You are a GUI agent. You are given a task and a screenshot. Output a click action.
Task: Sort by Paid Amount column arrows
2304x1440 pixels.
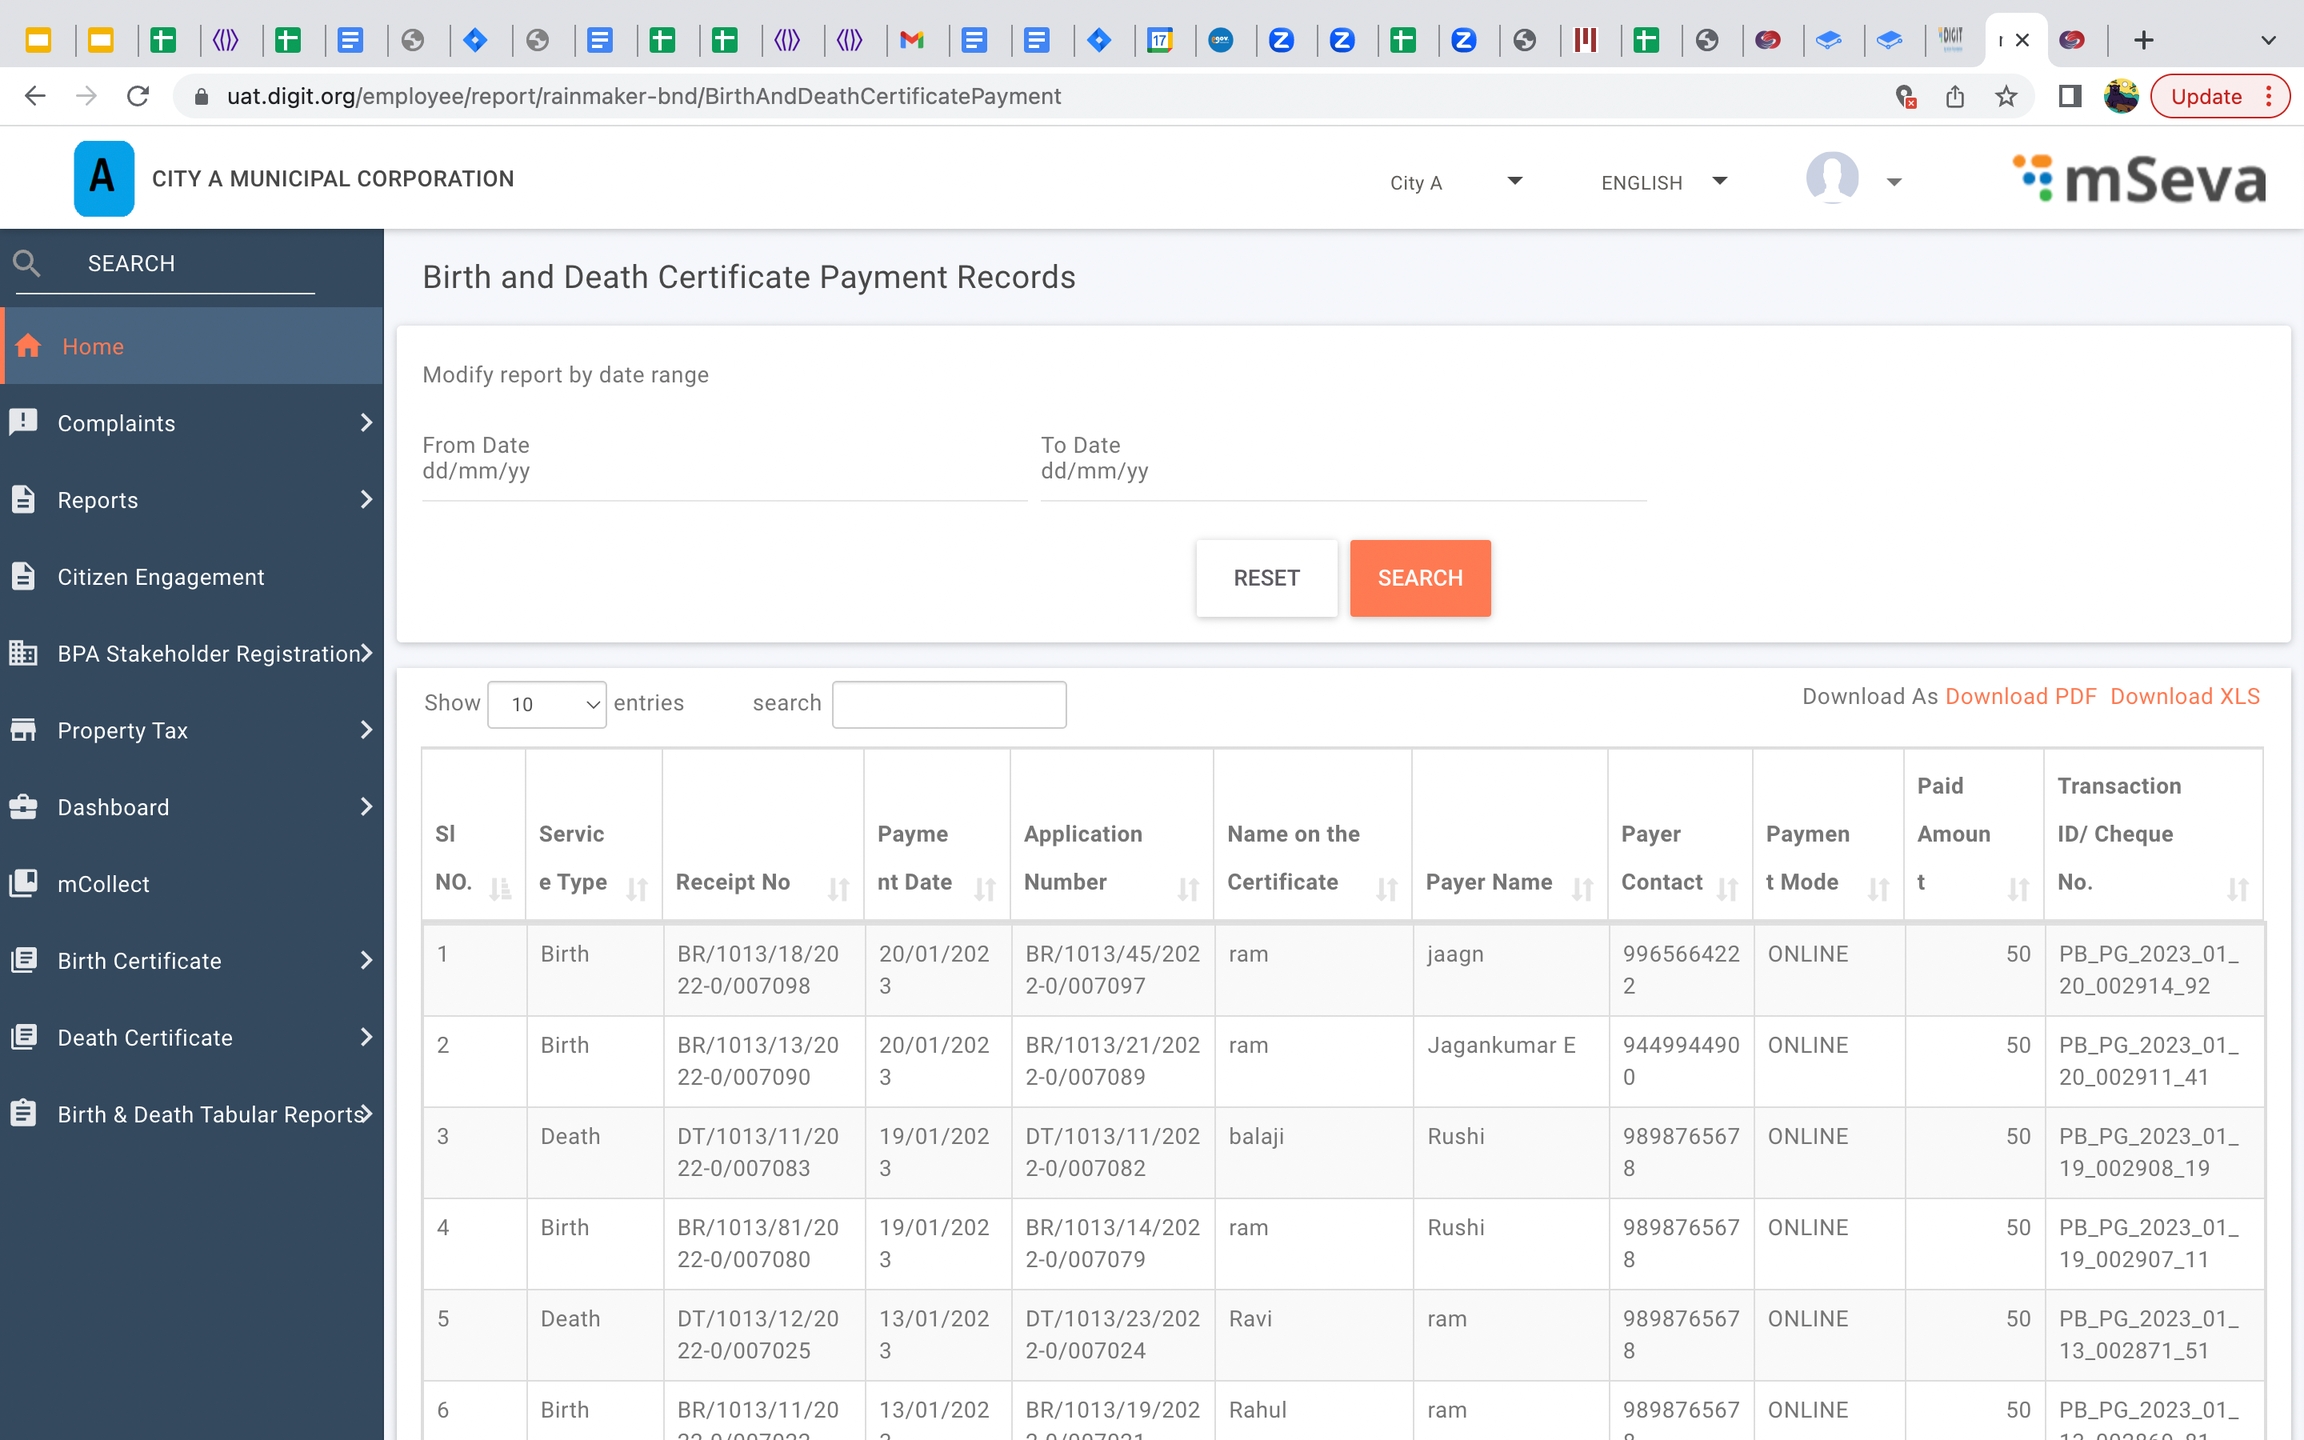tap(2018, 887)
